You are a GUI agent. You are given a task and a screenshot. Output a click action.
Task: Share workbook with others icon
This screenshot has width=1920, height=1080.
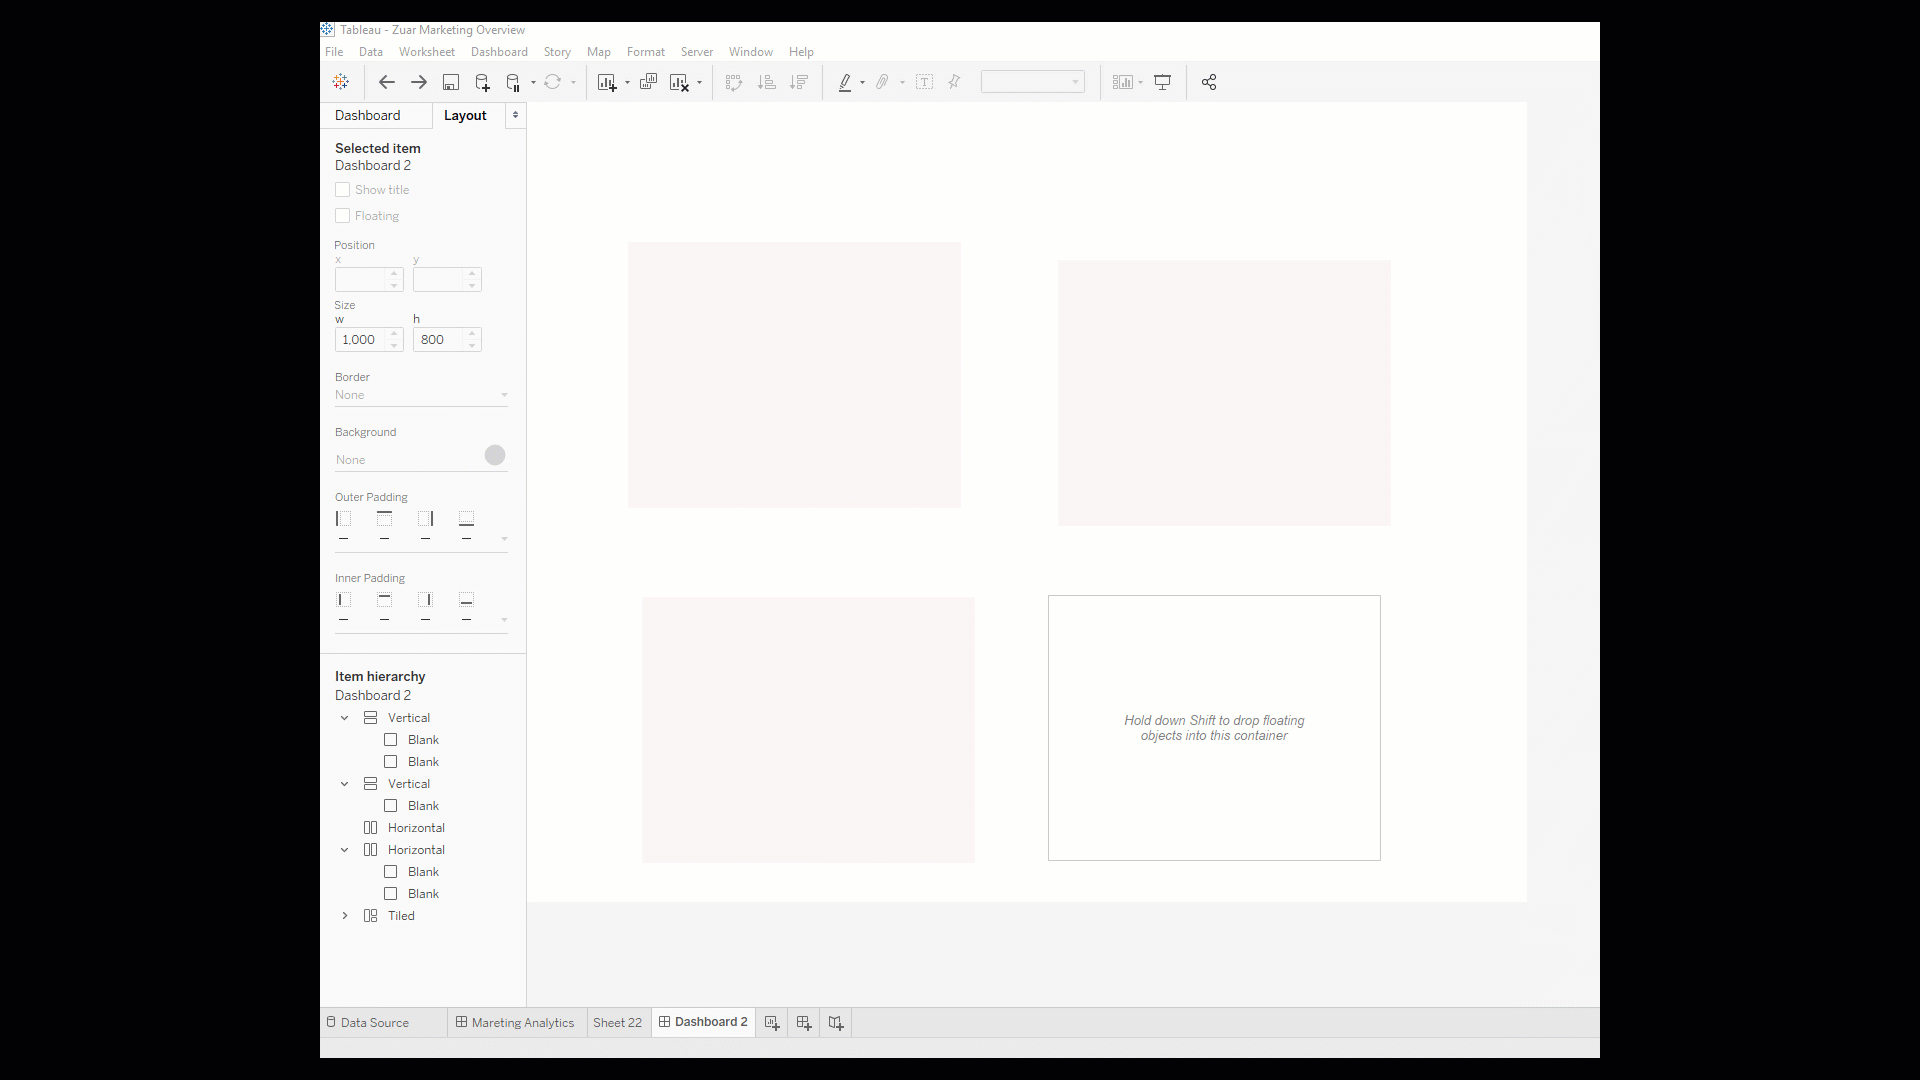point(1209,82)
